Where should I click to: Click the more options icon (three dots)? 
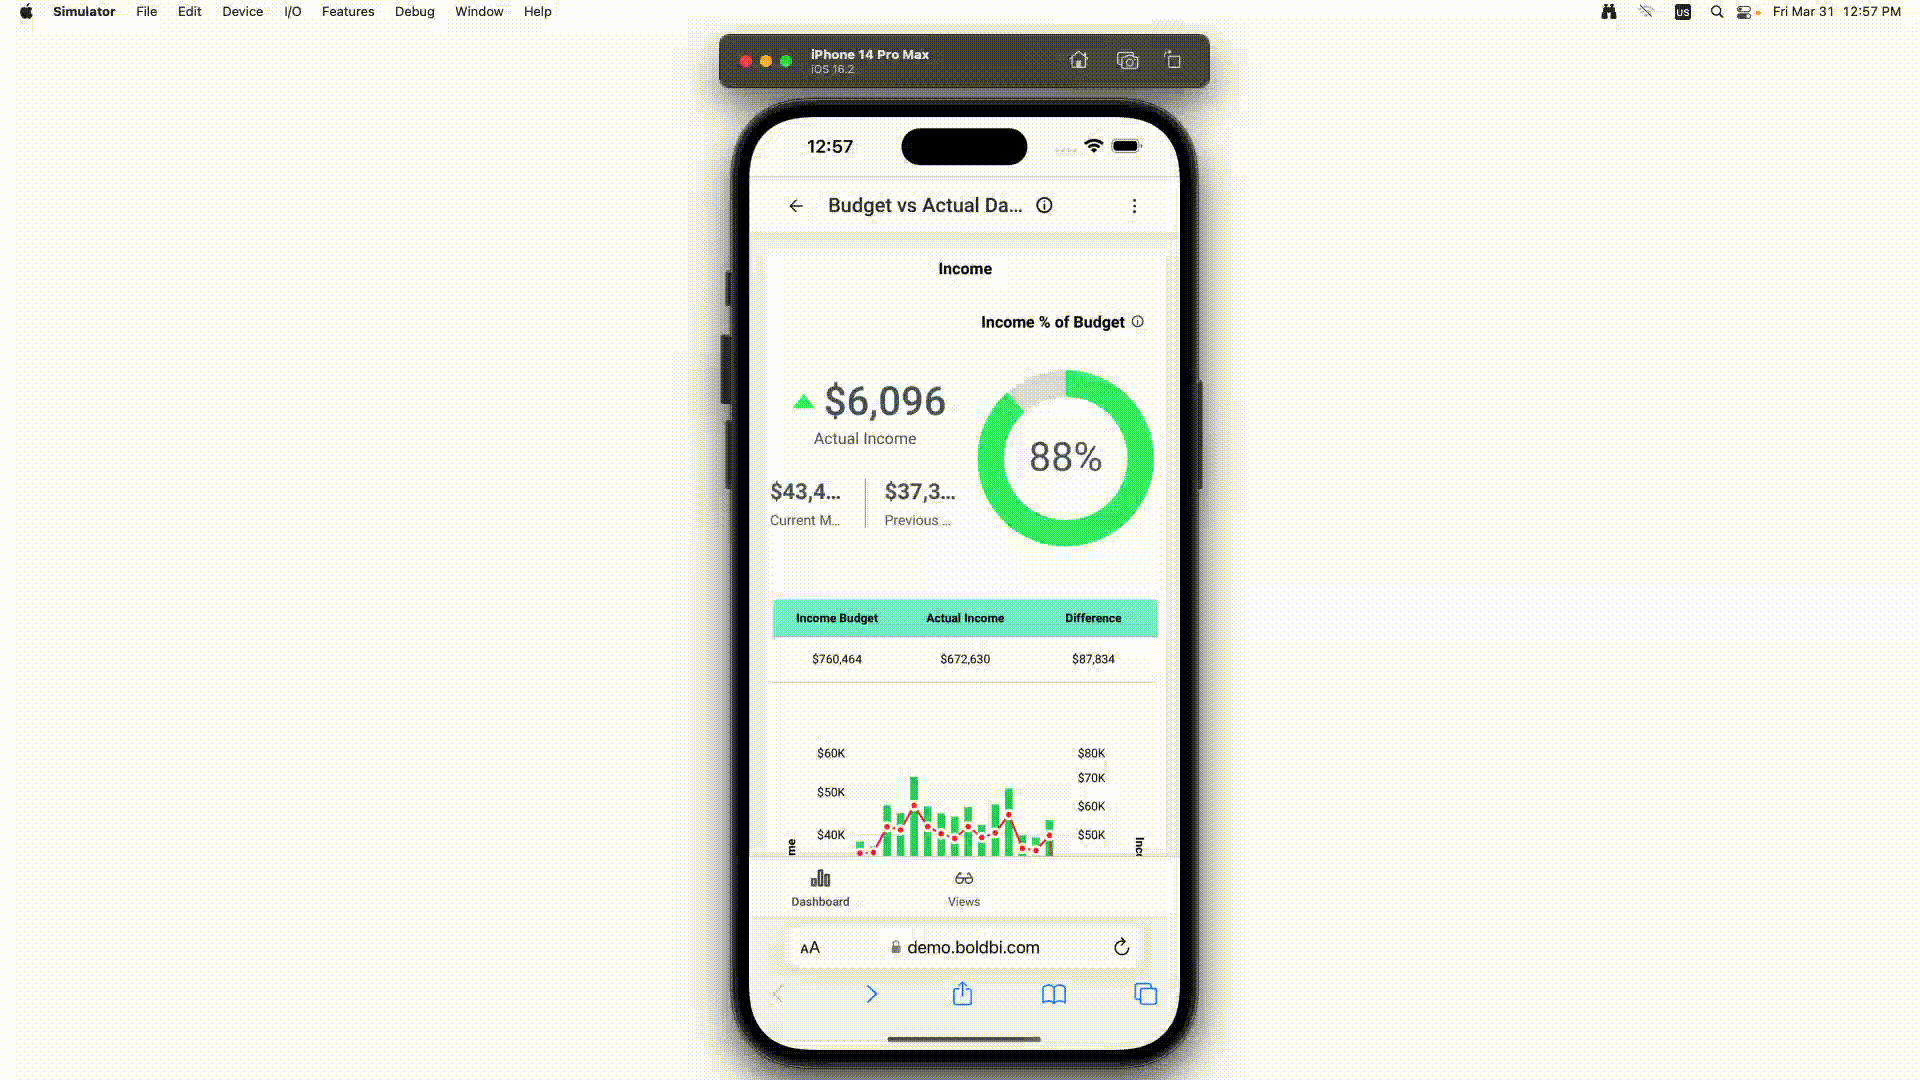(x=1134, y=206)
